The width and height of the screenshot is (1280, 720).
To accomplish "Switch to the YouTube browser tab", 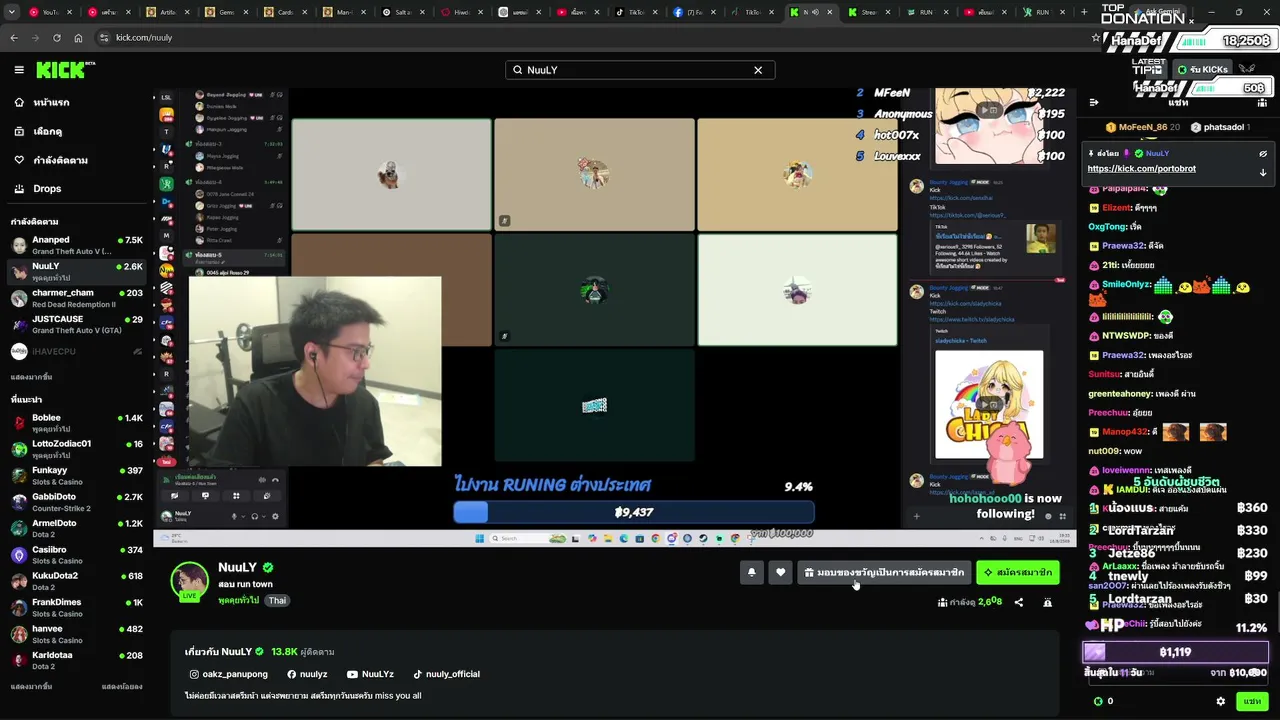I will [x=50, y=12].
